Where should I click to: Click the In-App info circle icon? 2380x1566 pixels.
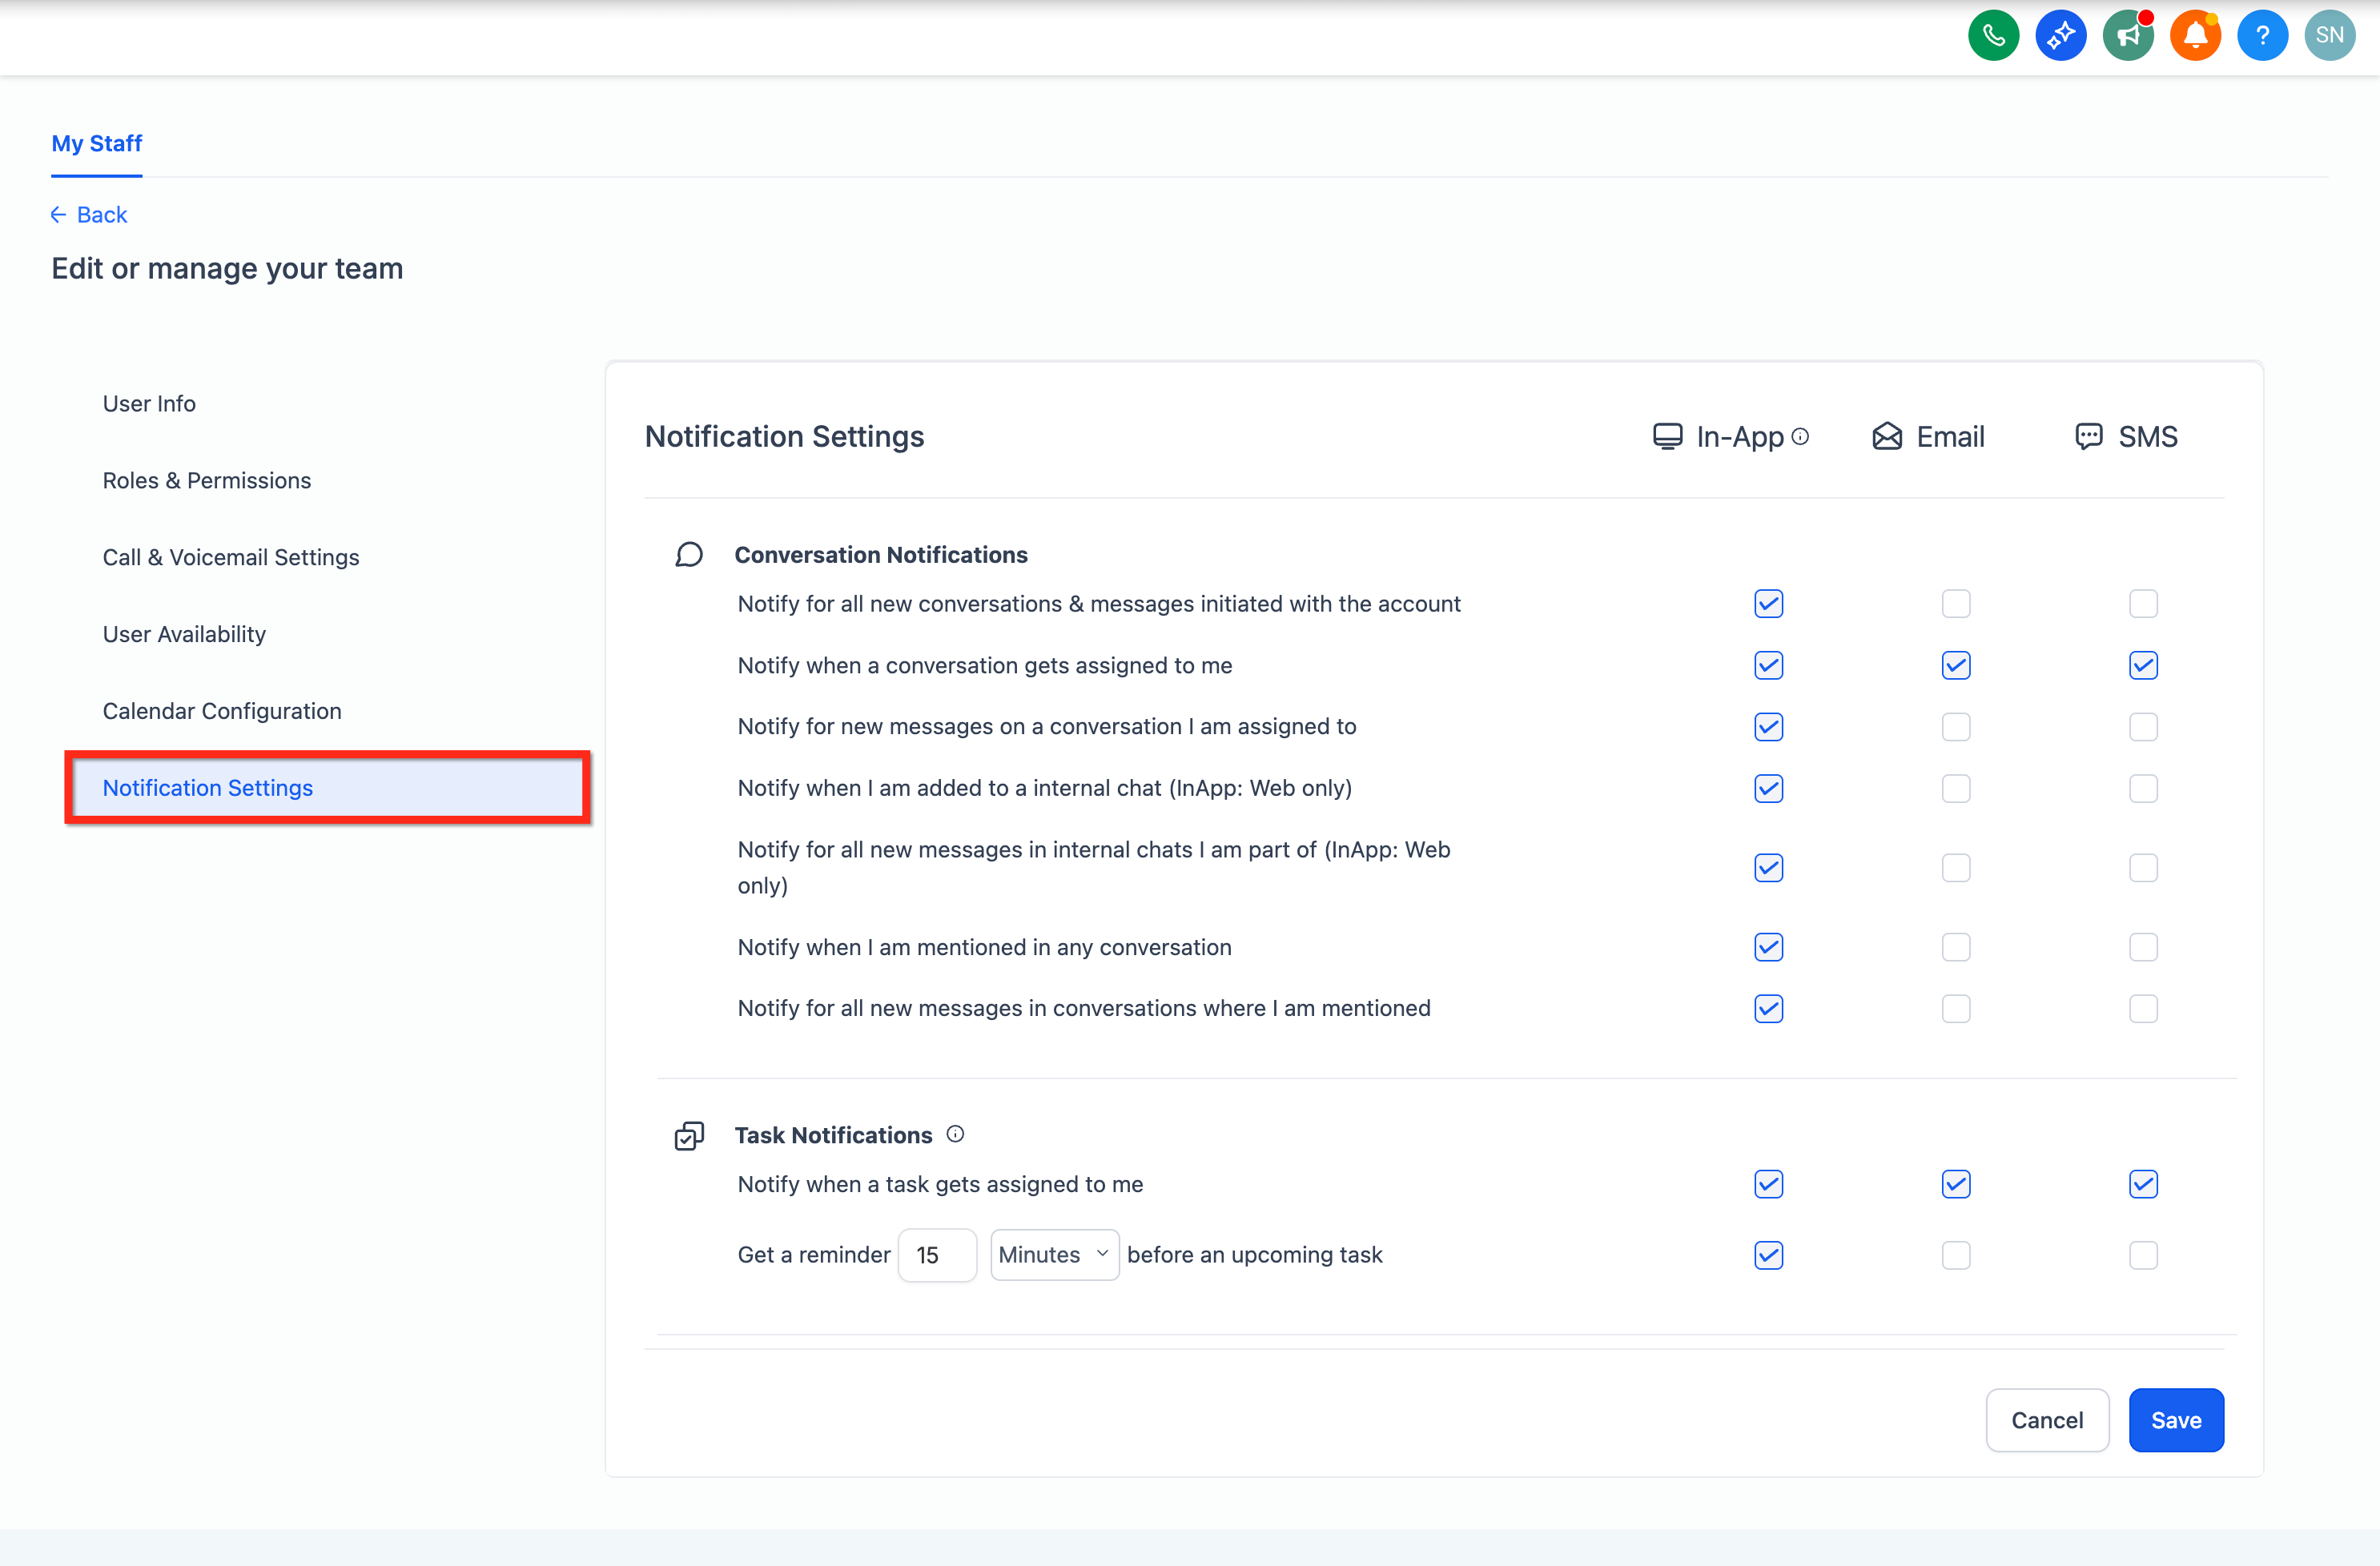coord(1800,437)
